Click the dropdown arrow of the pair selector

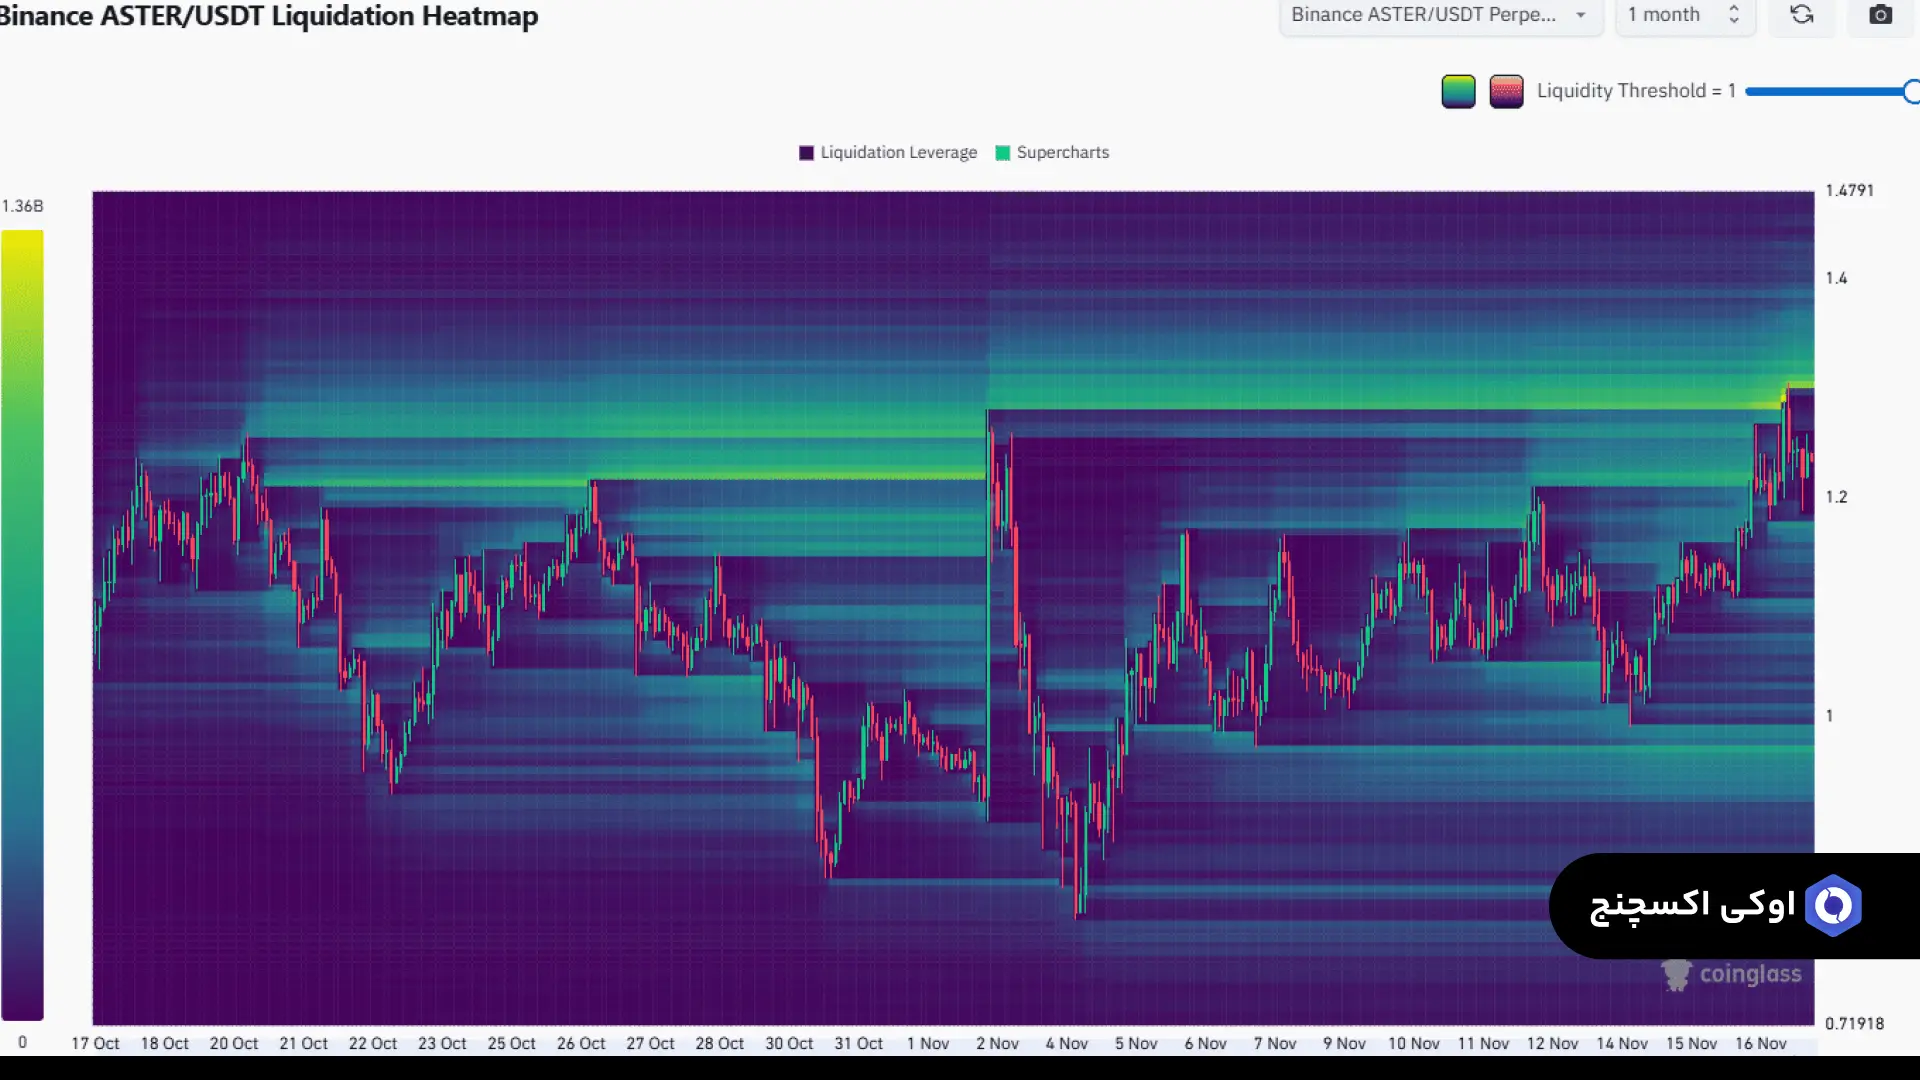click(x=1581, y=15)
